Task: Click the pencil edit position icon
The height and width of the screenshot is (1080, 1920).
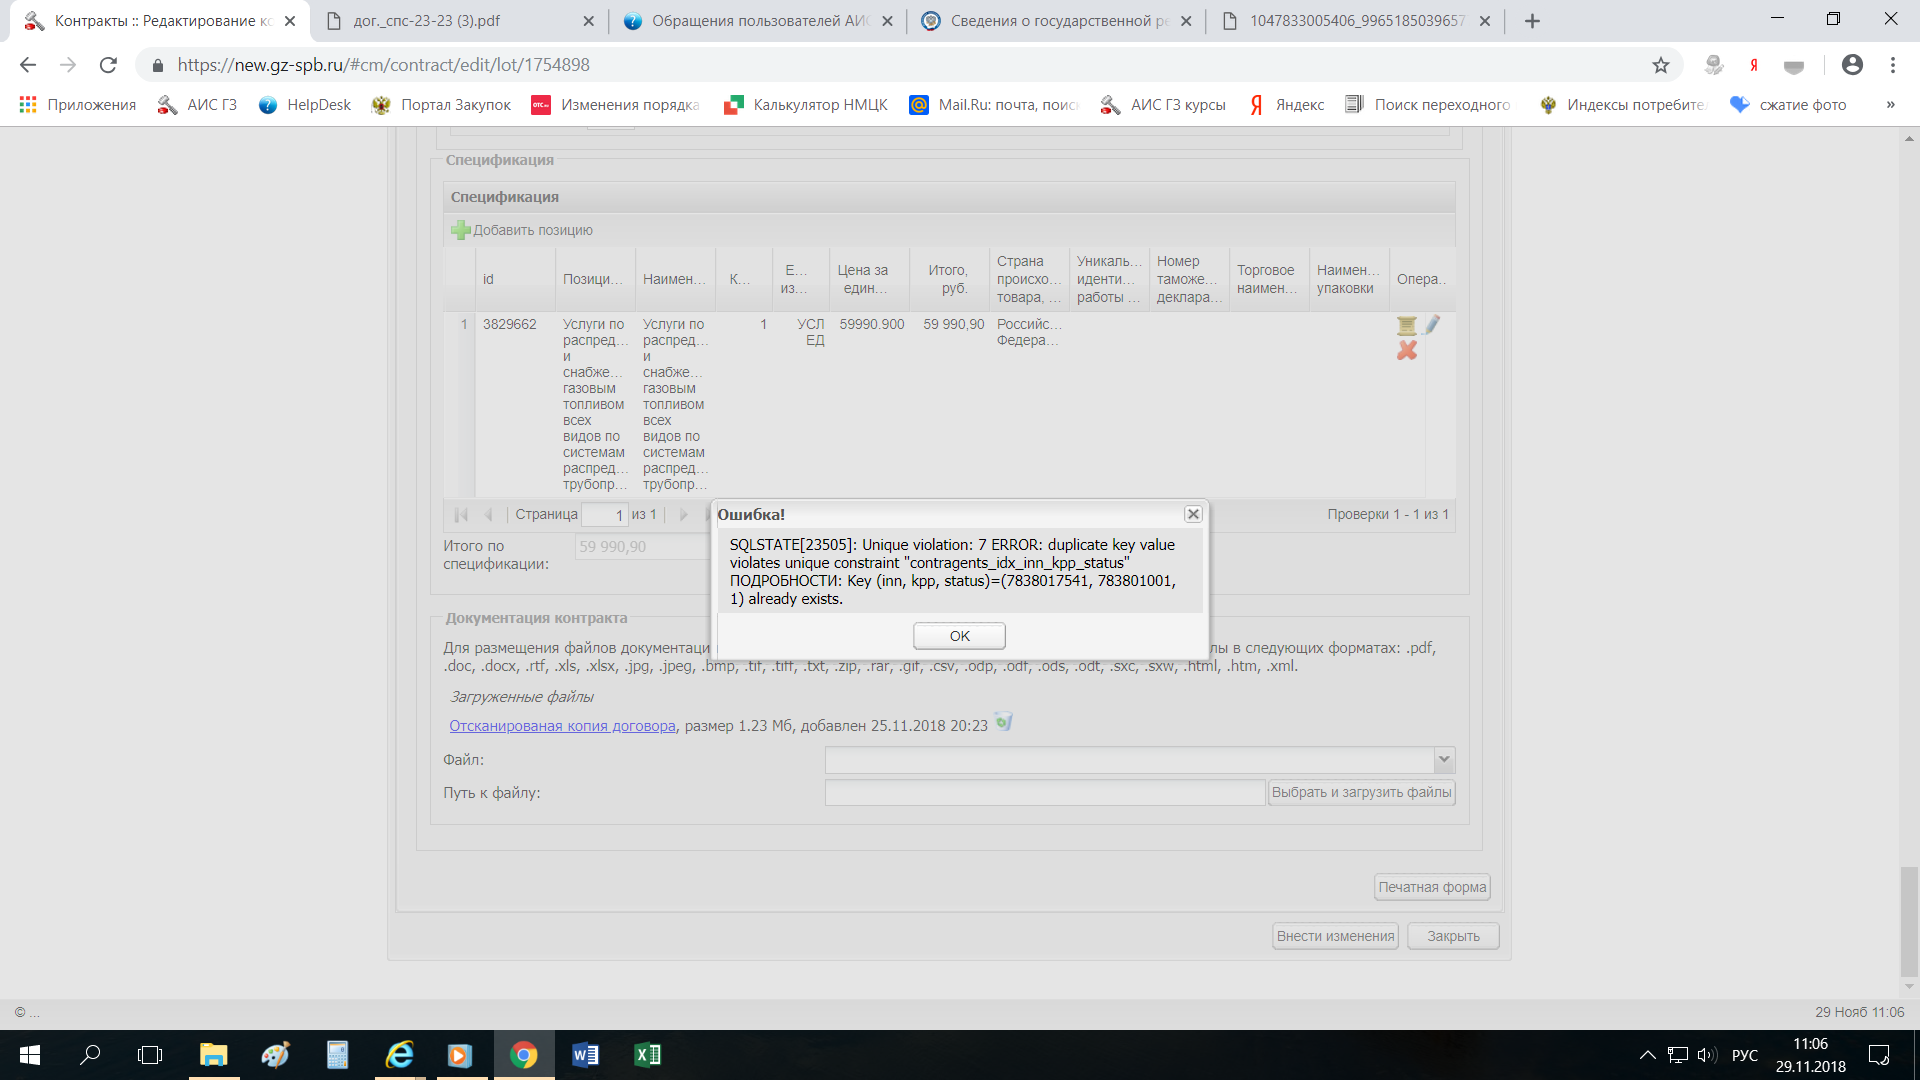Action: (1432, 324)
